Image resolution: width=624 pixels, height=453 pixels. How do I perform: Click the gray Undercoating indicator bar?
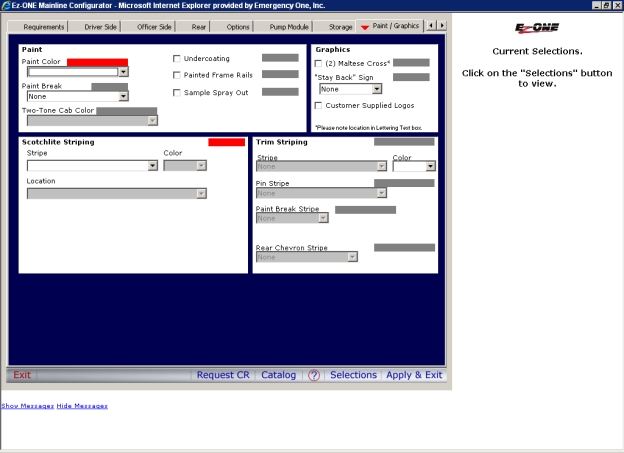280,58
